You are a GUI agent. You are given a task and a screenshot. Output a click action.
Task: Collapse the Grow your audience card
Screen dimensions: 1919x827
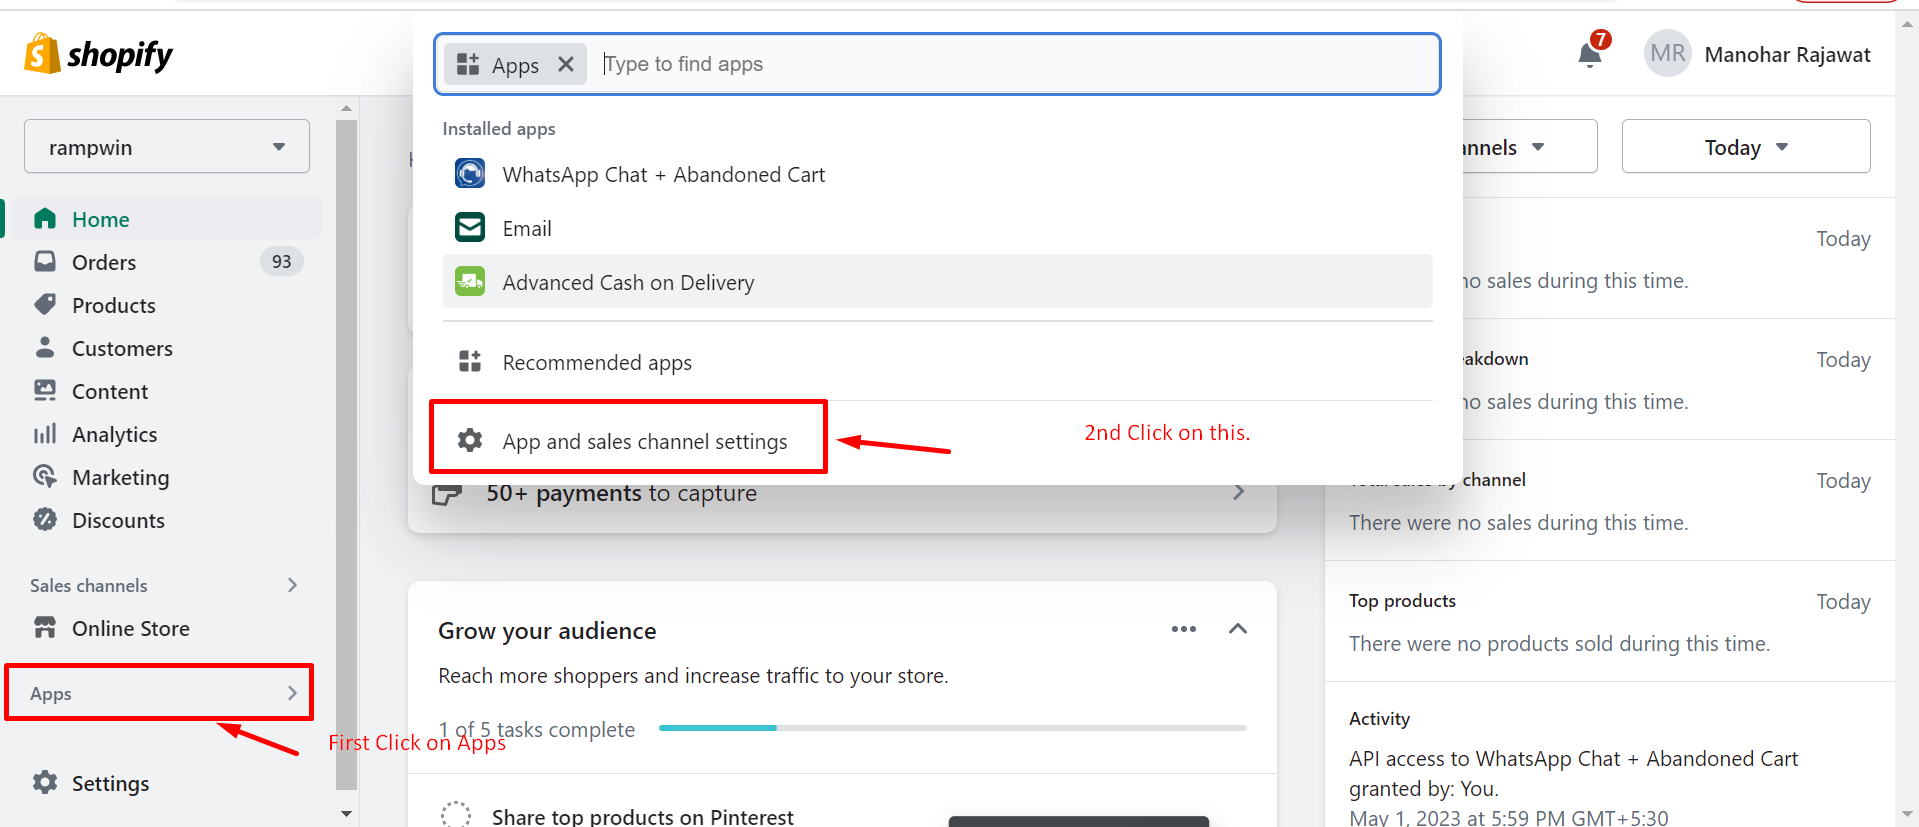pos(1237,629)
